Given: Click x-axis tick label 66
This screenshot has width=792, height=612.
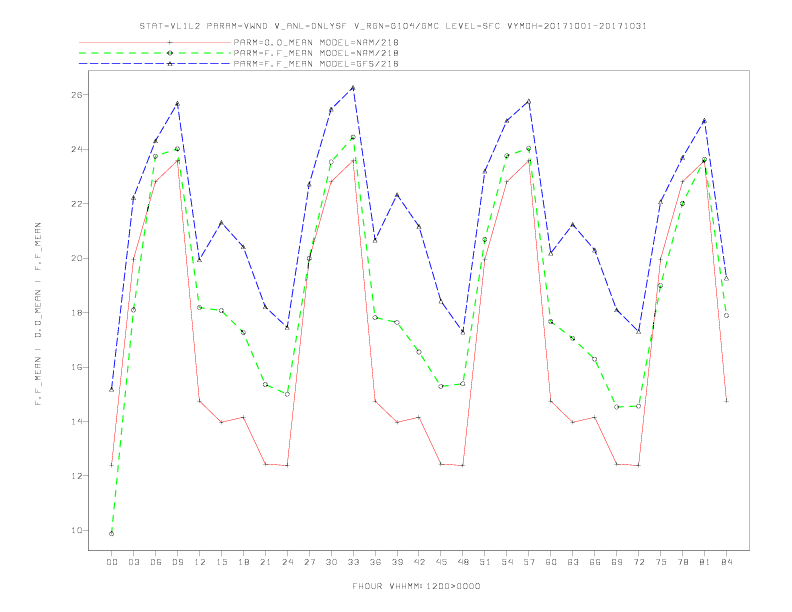Looking at the screenshot, I should click(x=595, y=562).
